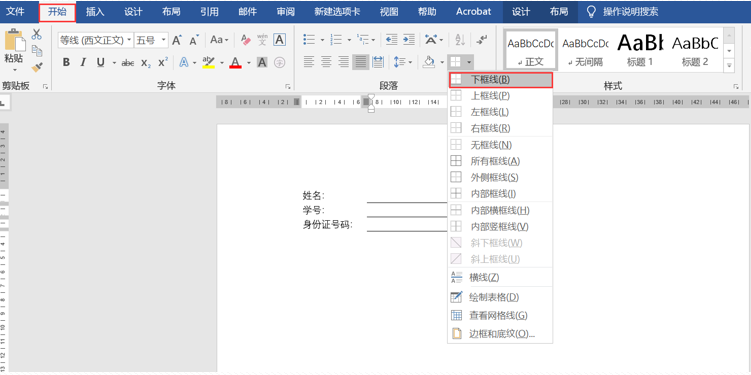
Task: Open font dialog launcher
Action: (x=288, y=86)
